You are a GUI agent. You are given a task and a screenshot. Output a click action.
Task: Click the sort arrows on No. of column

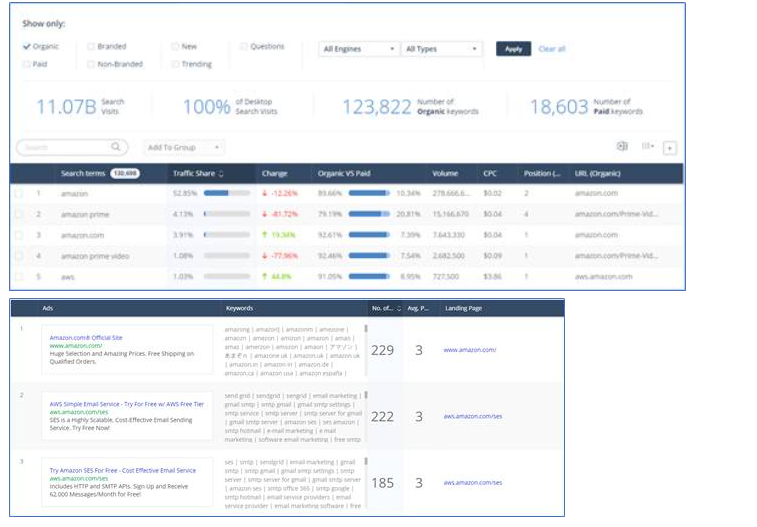[x=399, y=308]
